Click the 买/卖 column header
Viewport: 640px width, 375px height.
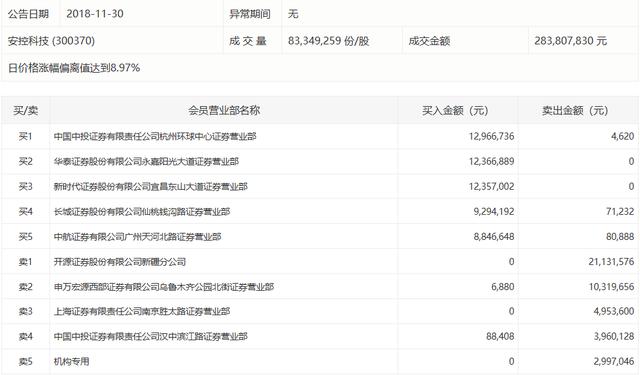point(26,111)
